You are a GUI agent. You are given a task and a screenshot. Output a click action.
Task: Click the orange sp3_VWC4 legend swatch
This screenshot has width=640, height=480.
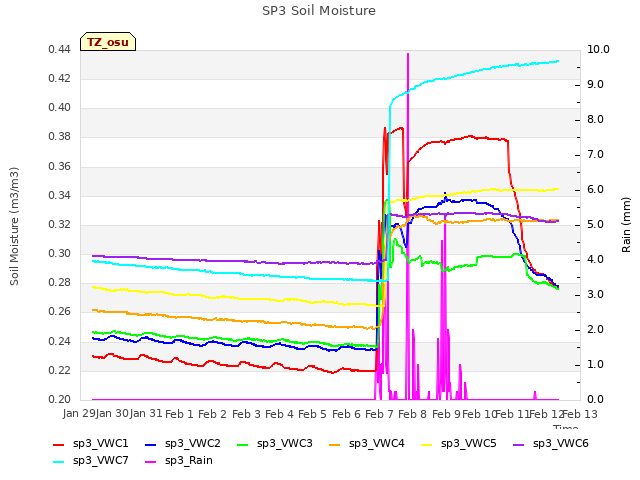335,444
